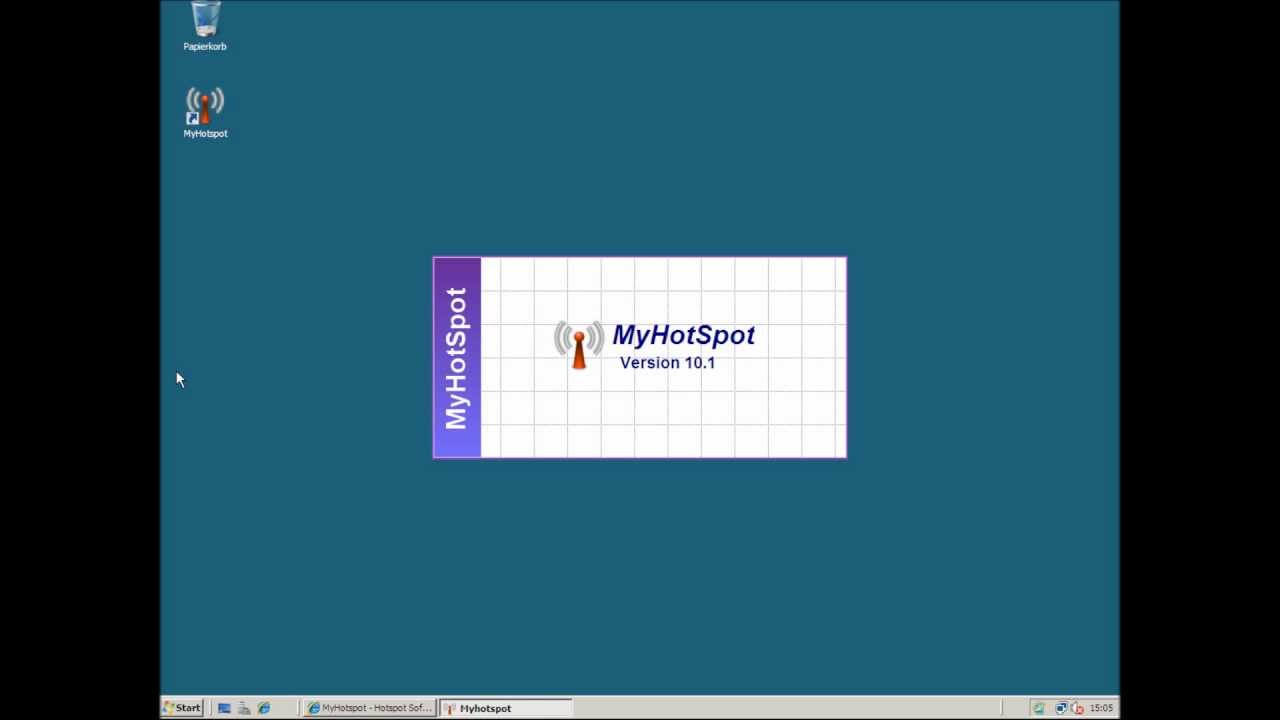Image resolution: width=1280 pixels, height=720 pixels.
Task: Click the green system tray icon
Action: pos(1039,708)
